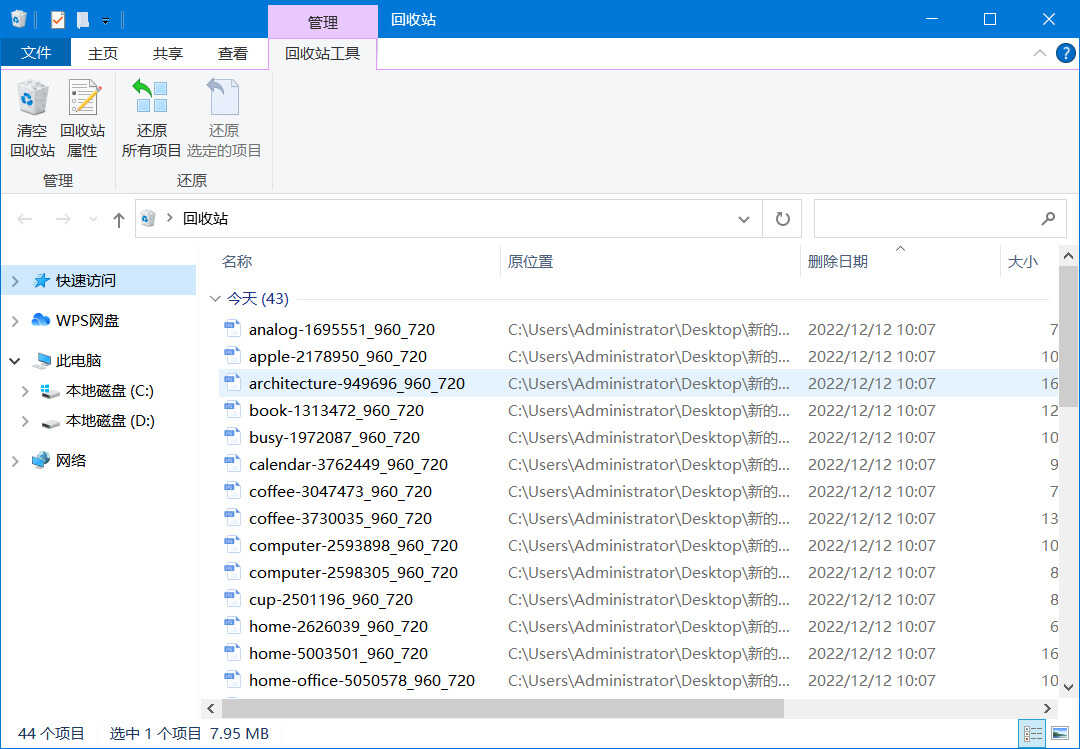
Task: Collapse the ribbon with the chevron arrow
Action: (1040, 53)
